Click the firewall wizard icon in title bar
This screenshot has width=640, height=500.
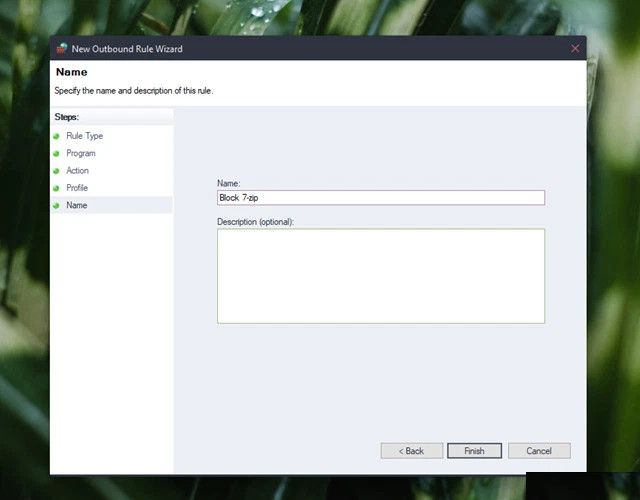coord(62,48)
